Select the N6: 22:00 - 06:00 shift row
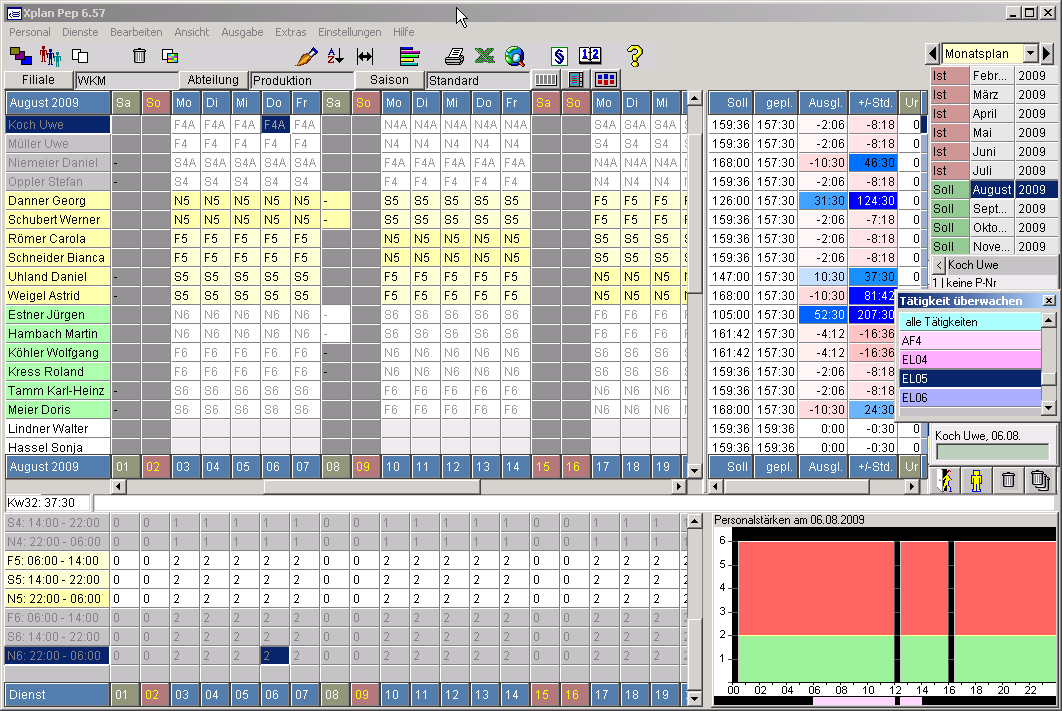 57,655
